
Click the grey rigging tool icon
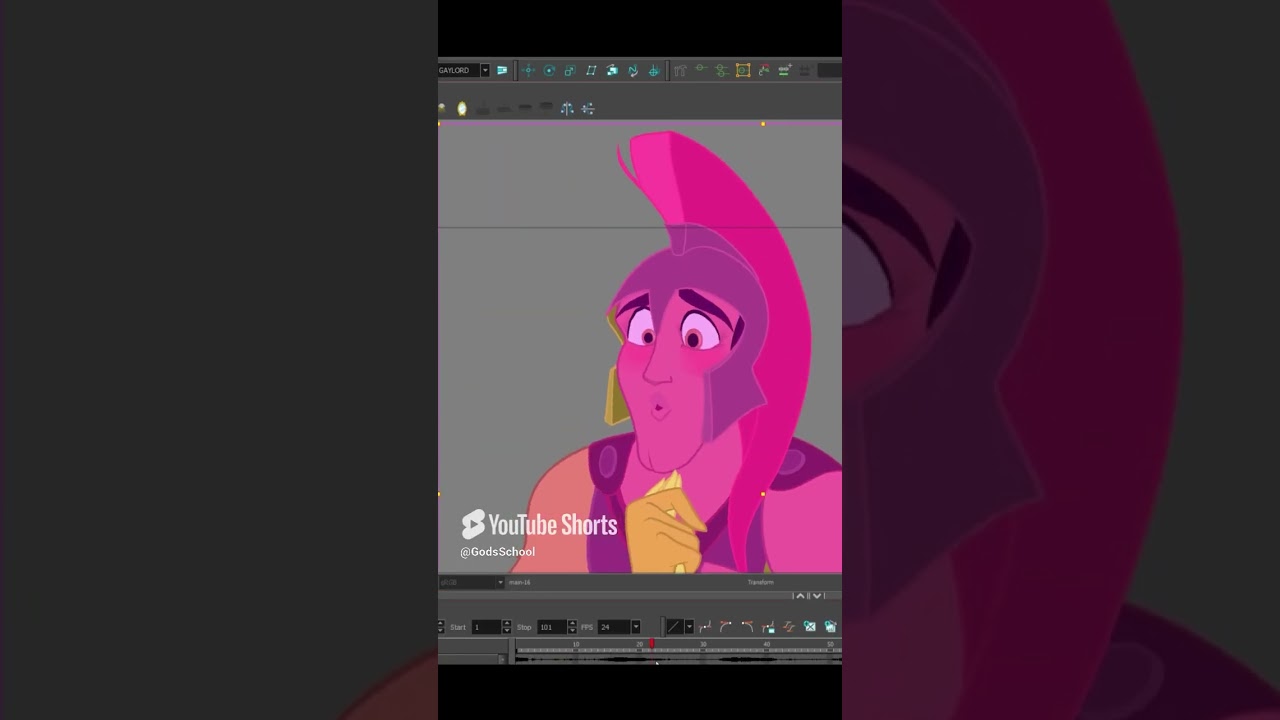click(680, 71)
